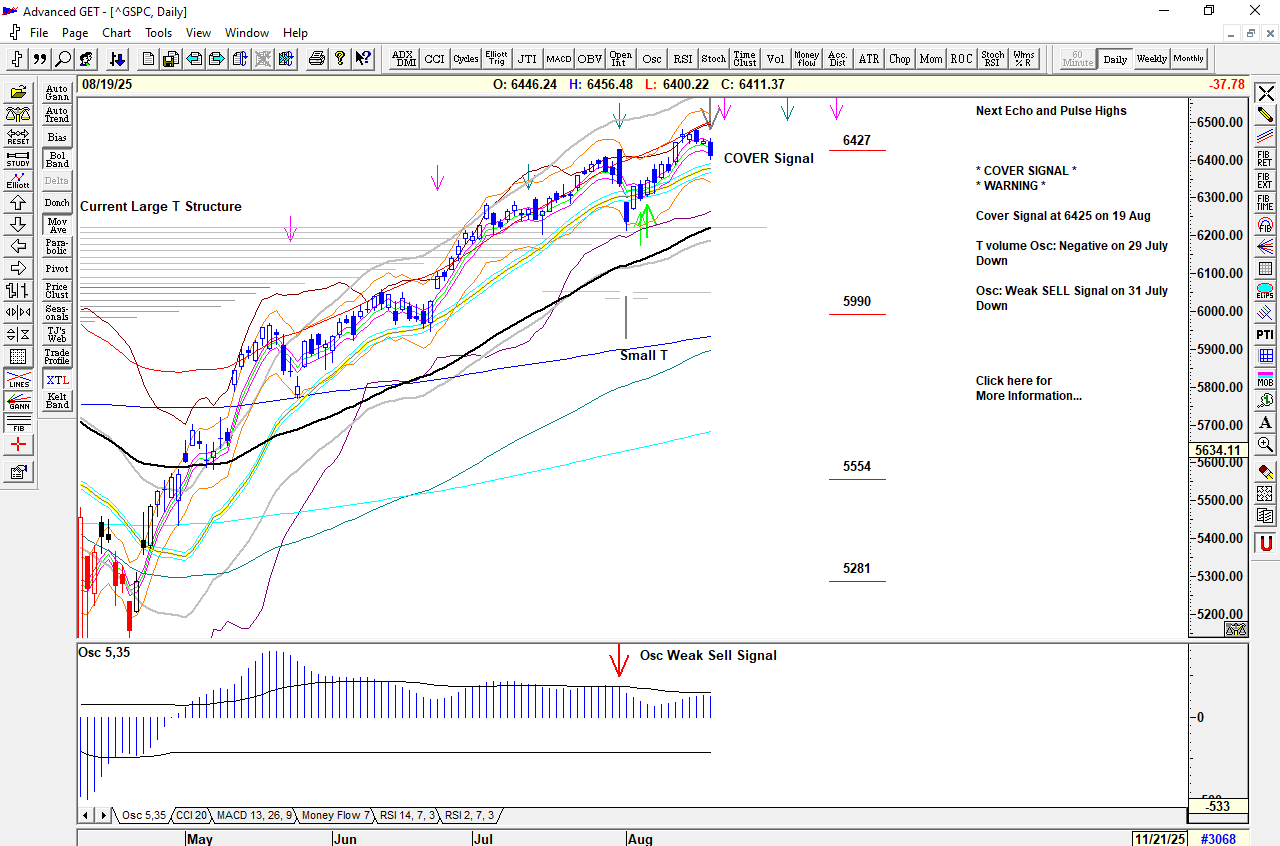Open the magnifying glass search tool
The image size is (1280, 846).
63,59
